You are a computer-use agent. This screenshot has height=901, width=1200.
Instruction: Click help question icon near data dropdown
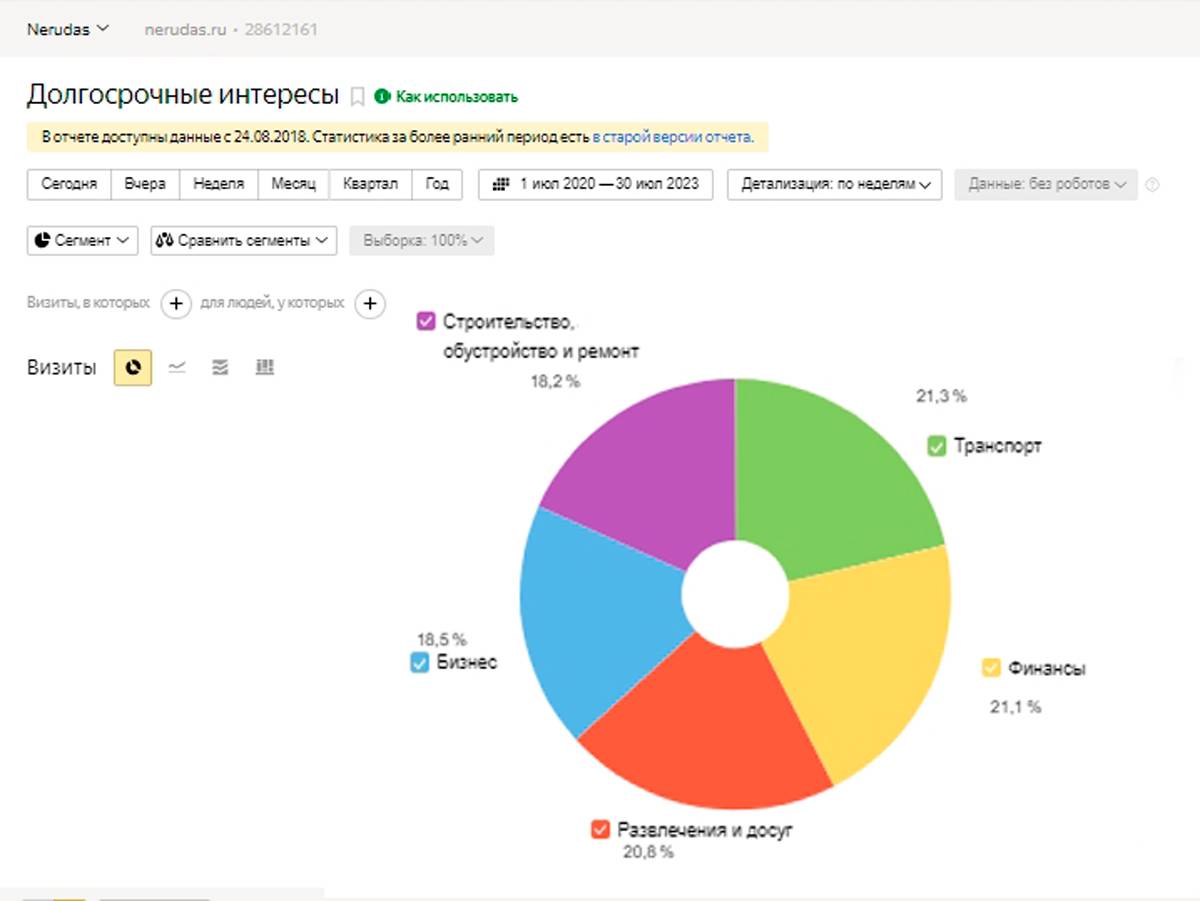(1152, 185)
